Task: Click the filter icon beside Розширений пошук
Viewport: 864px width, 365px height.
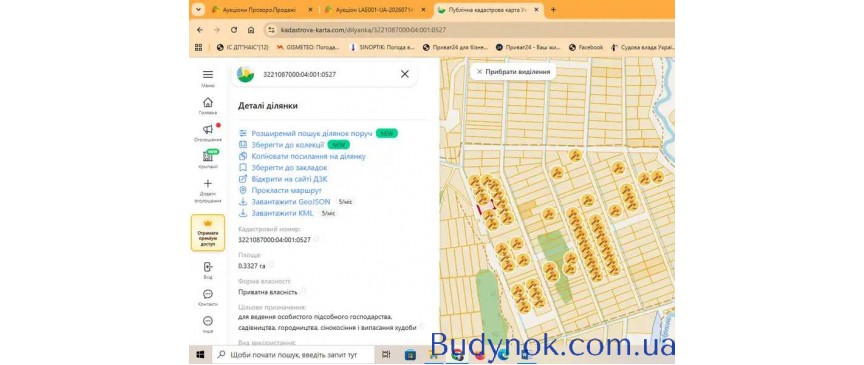Action: tap(243, 133)
